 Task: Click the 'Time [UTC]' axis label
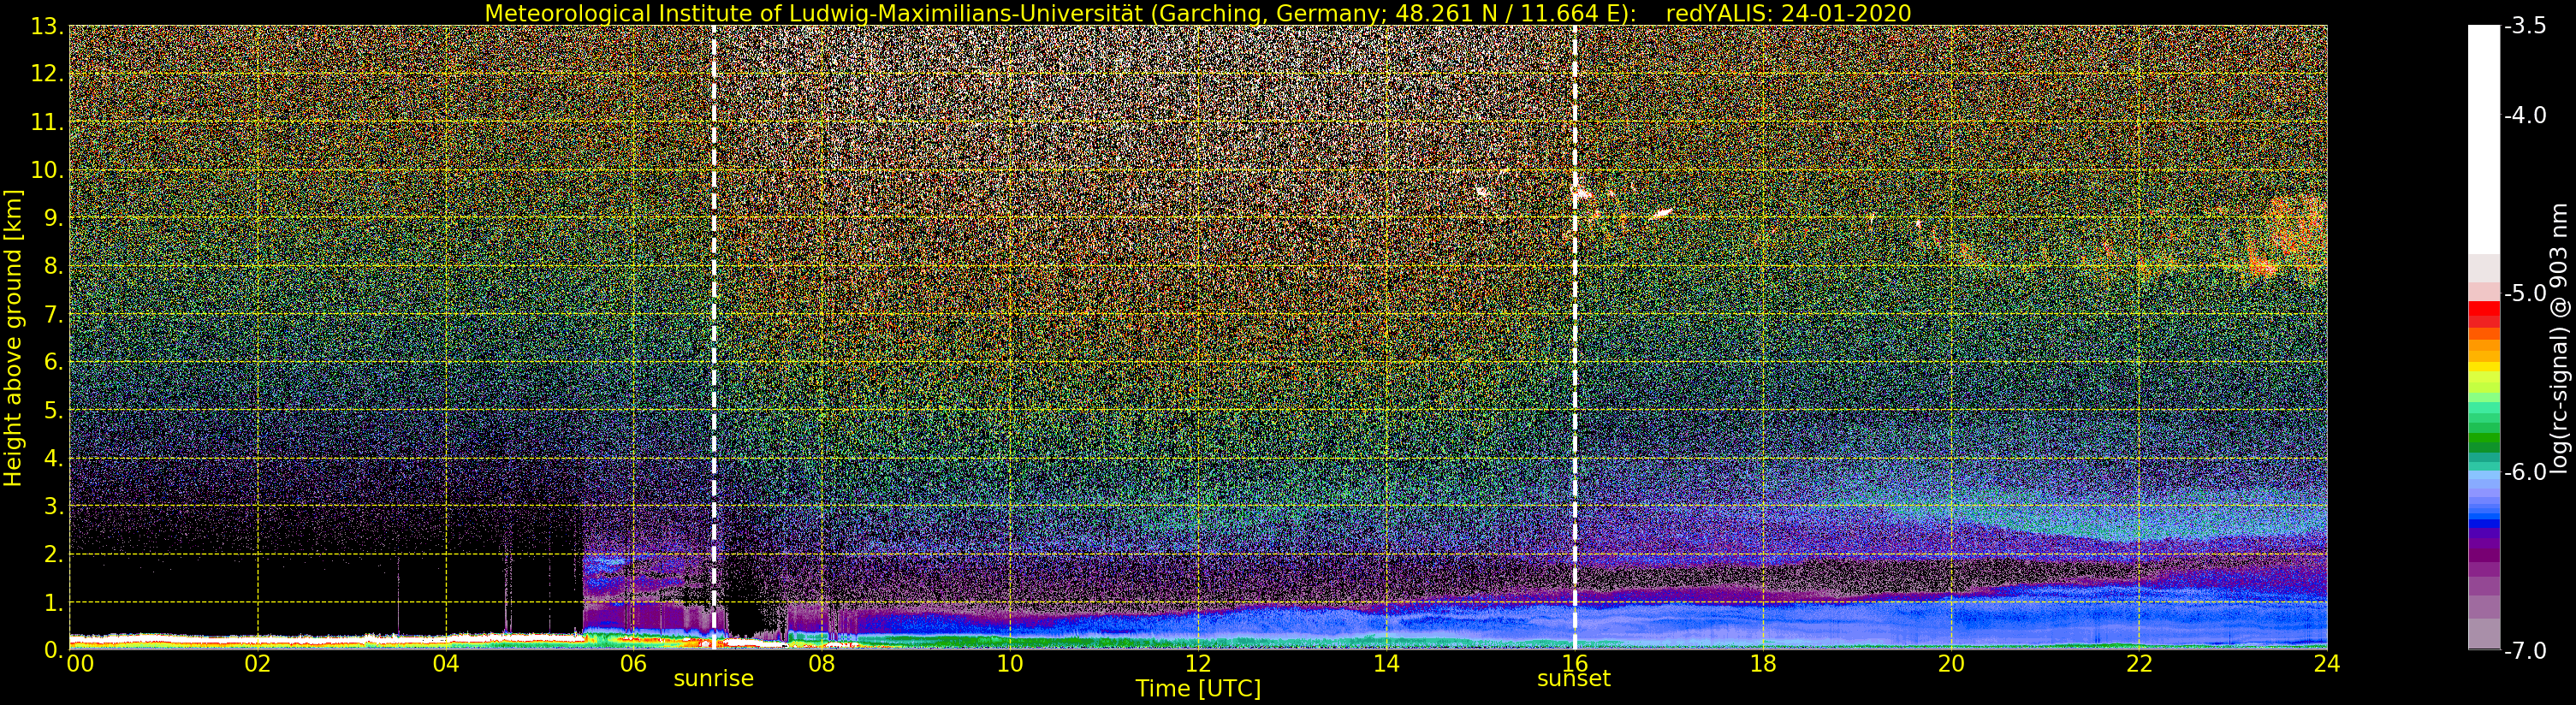coord(1198,689)
